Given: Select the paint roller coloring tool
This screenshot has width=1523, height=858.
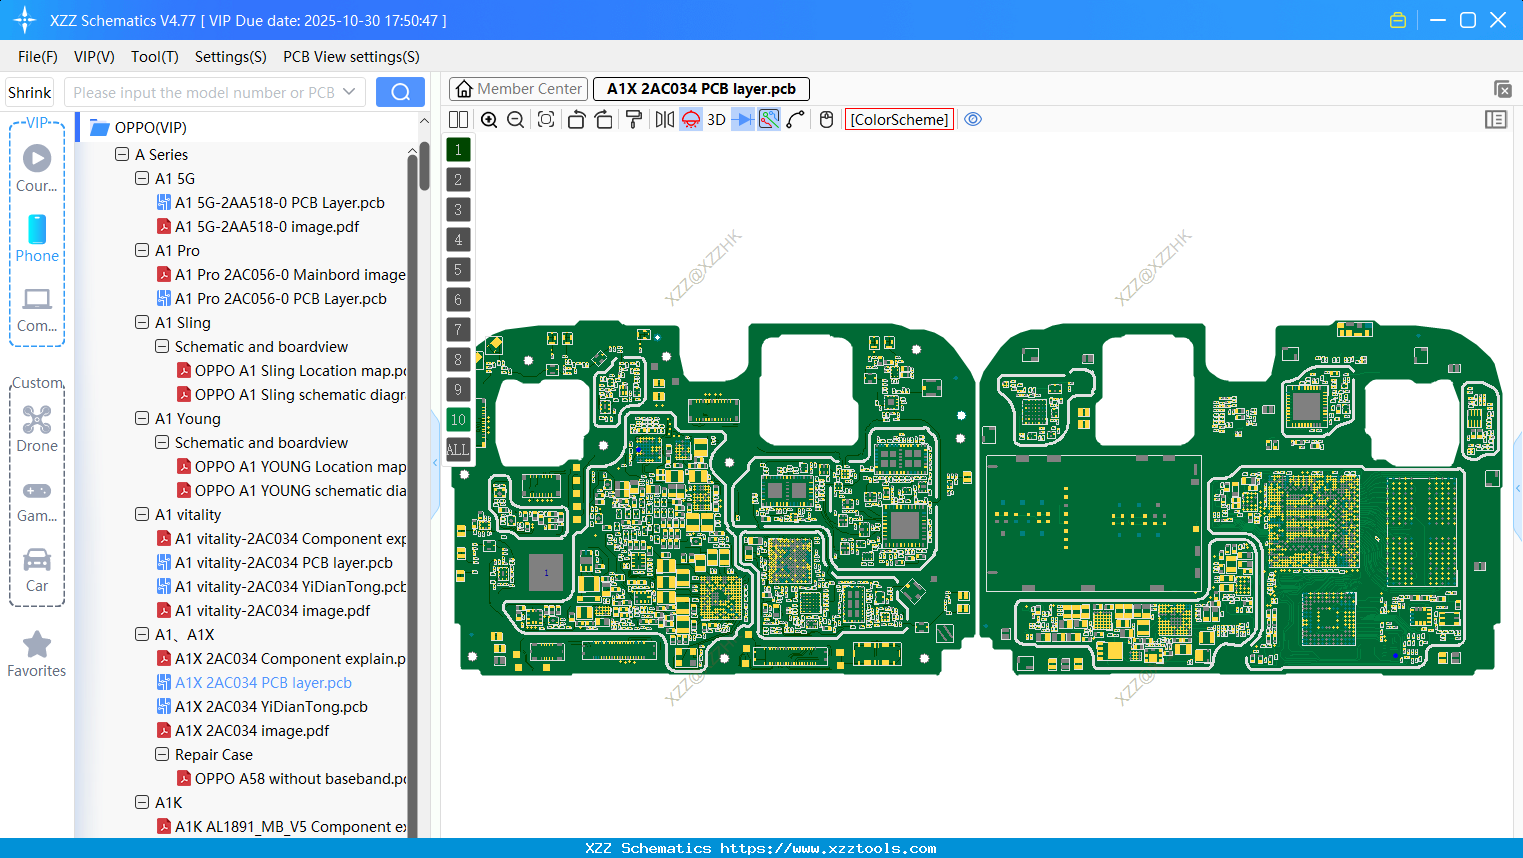Looking at the screenshot, I should point(635,119).
